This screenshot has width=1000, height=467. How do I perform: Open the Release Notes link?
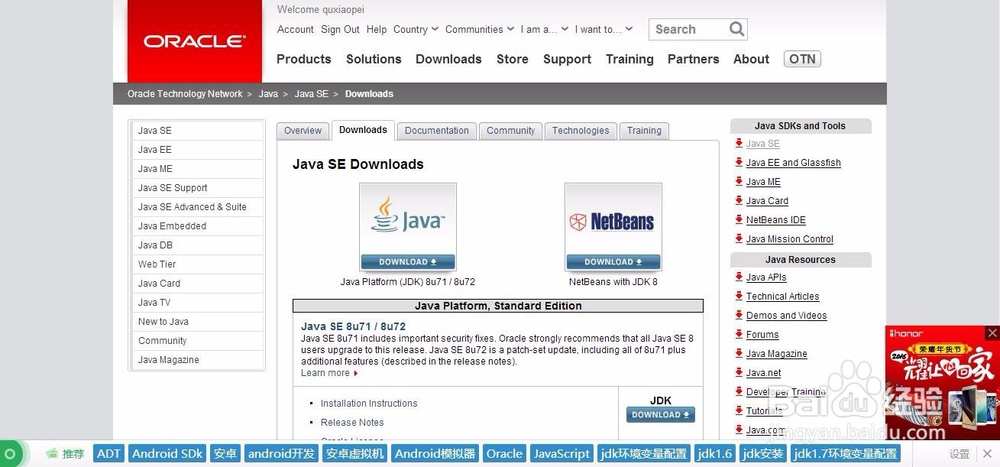(x=352, y=422)
